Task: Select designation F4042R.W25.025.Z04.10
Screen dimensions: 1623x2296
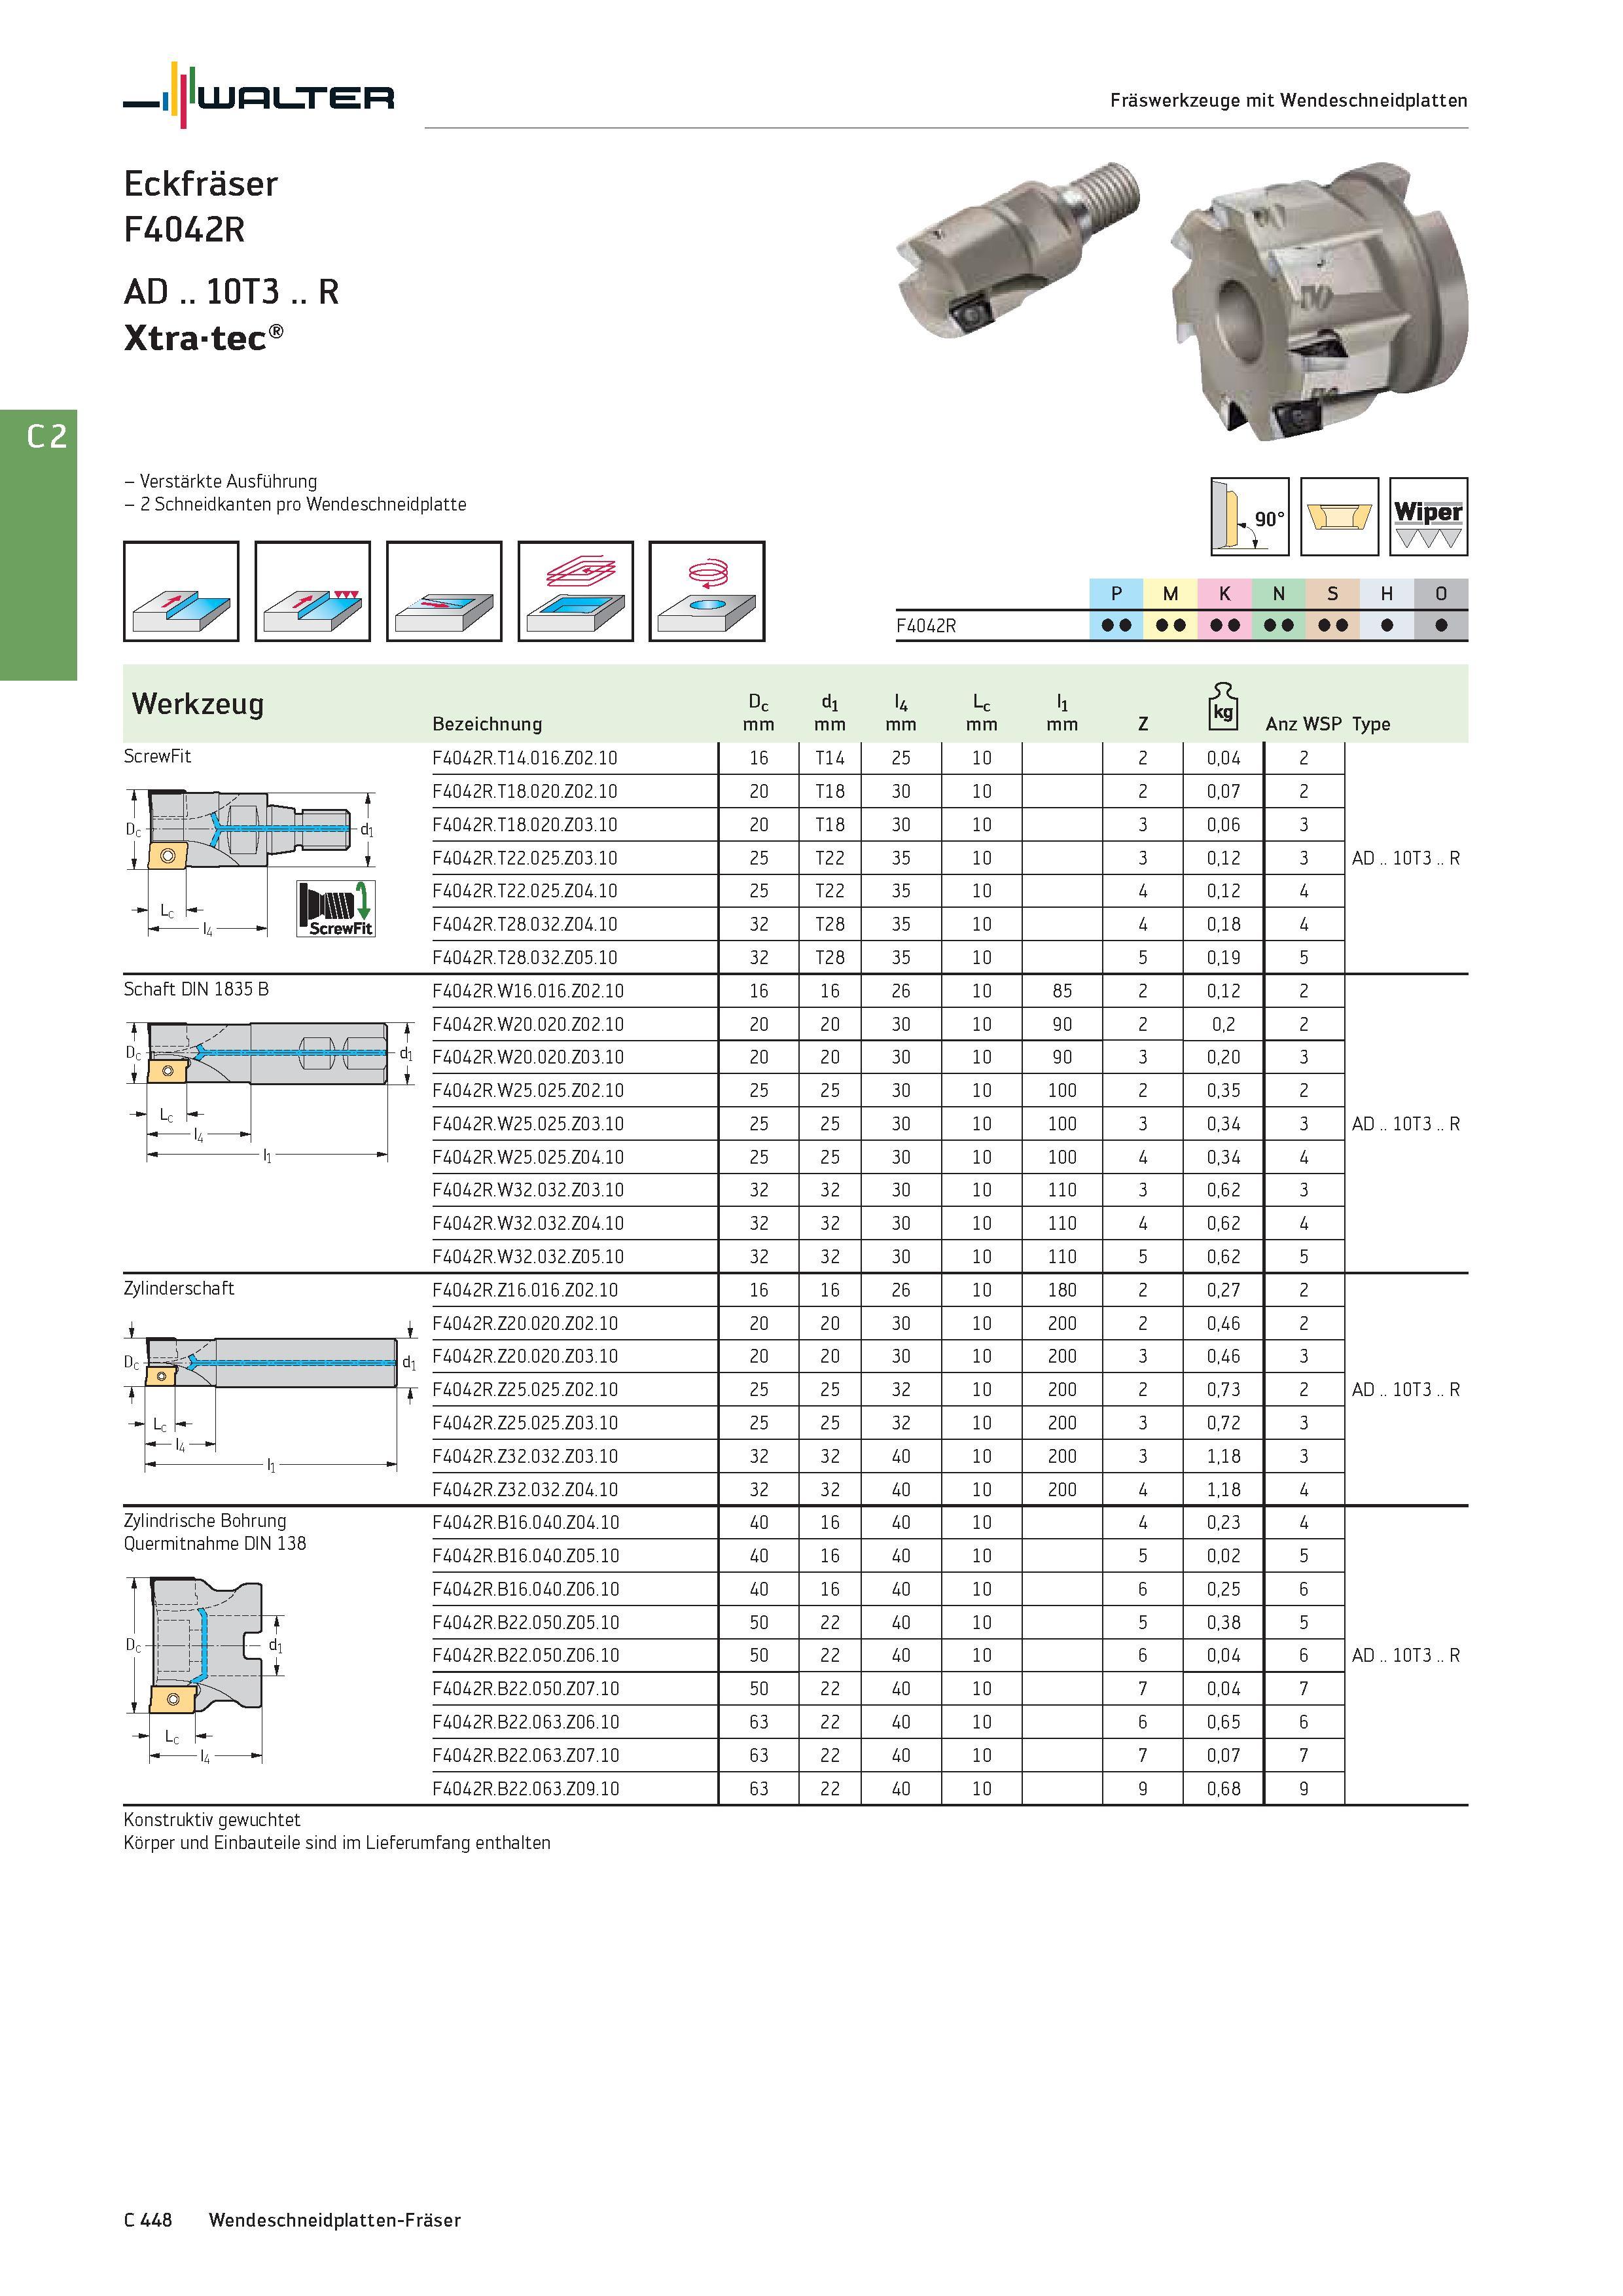Action: [528, 1157]
